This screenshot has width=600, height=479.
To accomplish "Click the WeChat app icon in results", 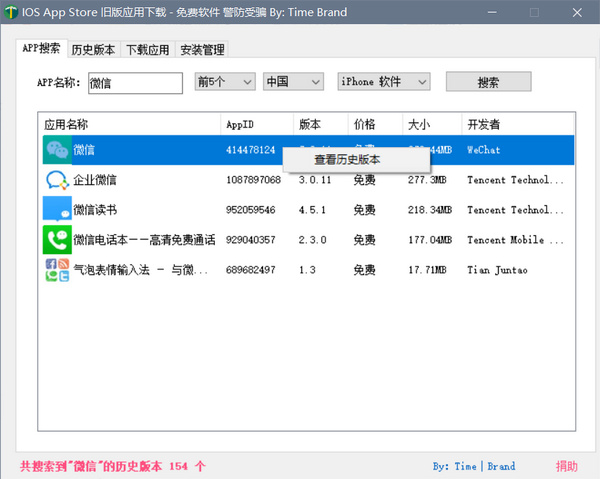I will 56,150.
